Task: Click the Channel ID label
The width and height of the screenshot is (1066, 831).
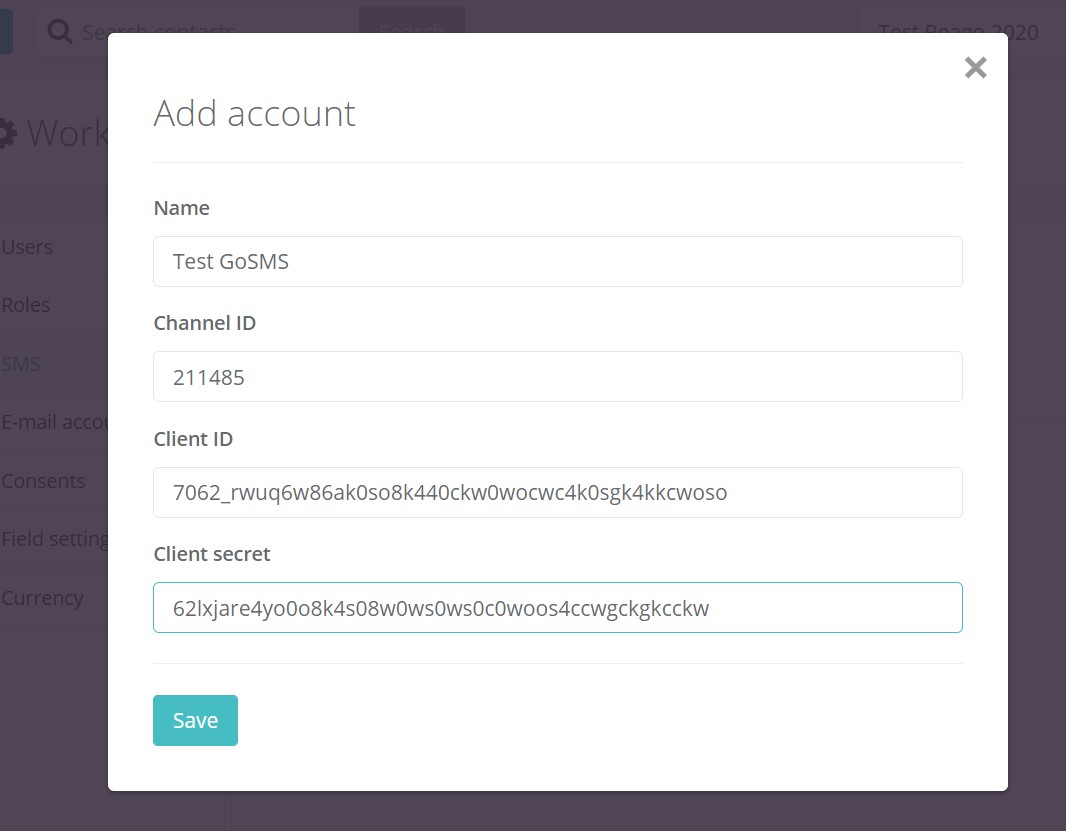Action: [205, 323]
